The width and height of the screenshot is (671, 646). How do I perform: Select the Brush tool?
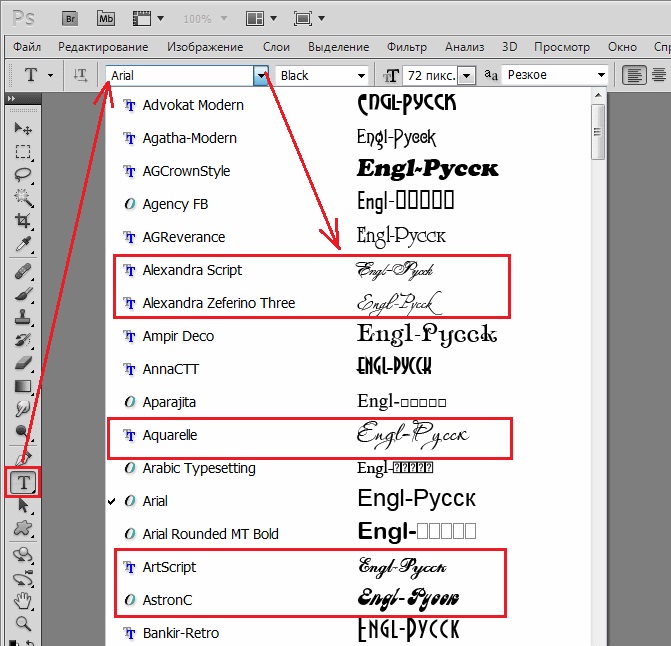coord(23,295)
